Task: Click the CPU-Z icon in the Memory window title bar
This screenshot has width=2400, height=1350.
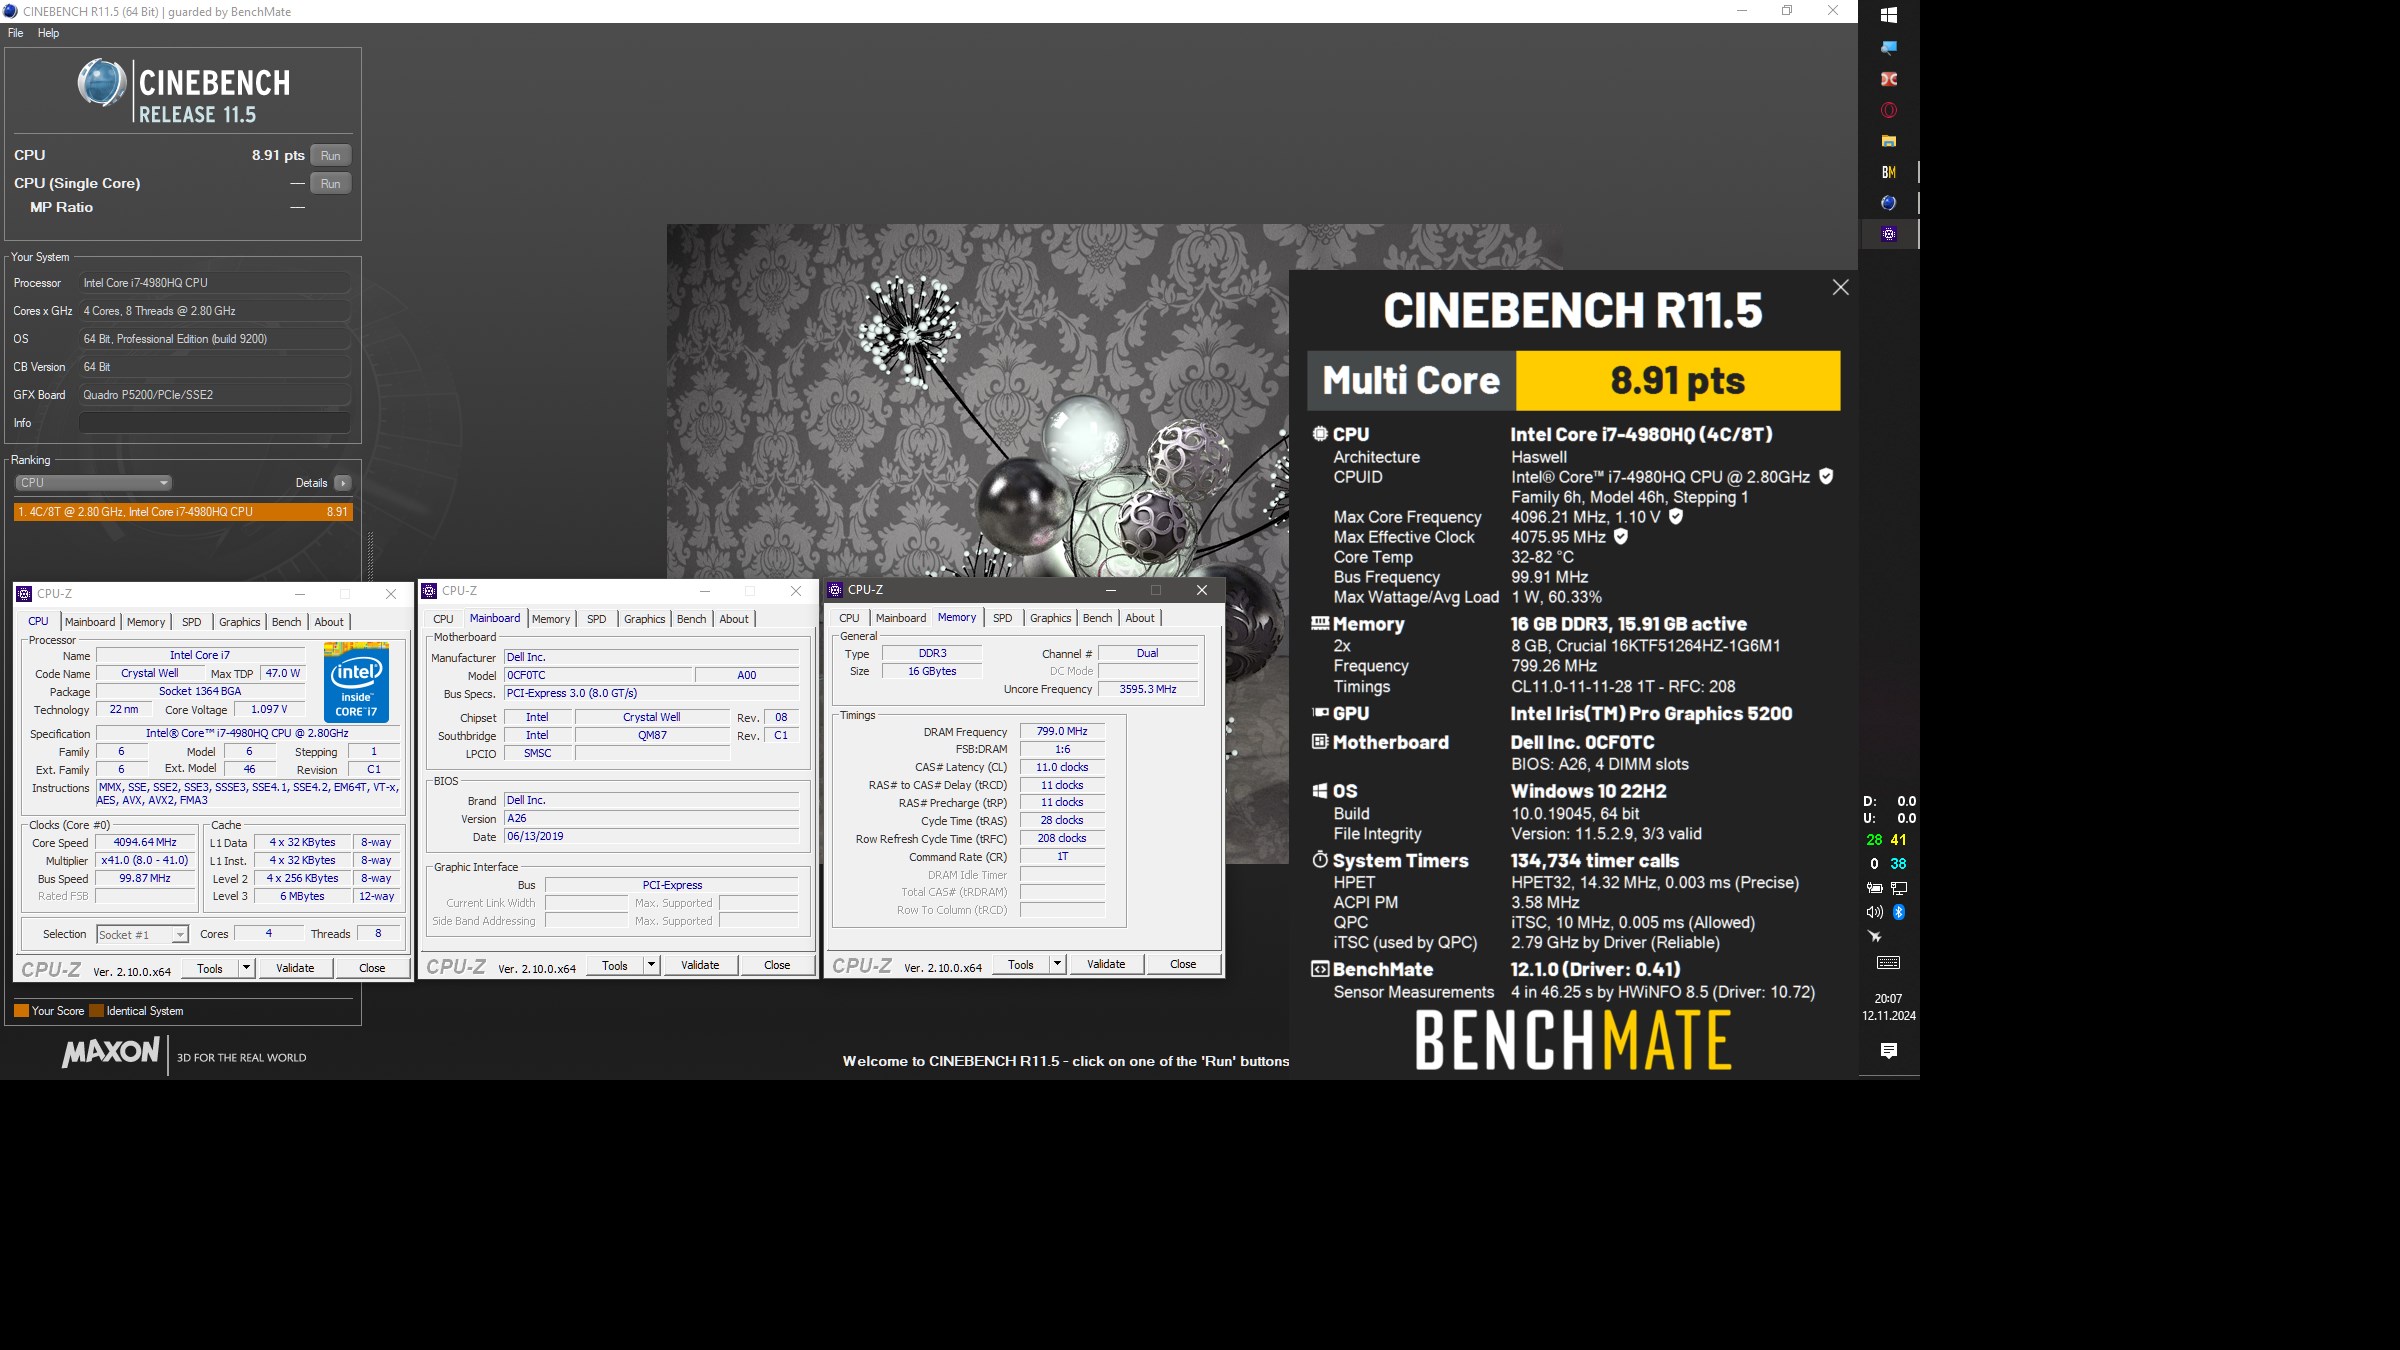Action: pyautogui.click(x=835, y=590)
